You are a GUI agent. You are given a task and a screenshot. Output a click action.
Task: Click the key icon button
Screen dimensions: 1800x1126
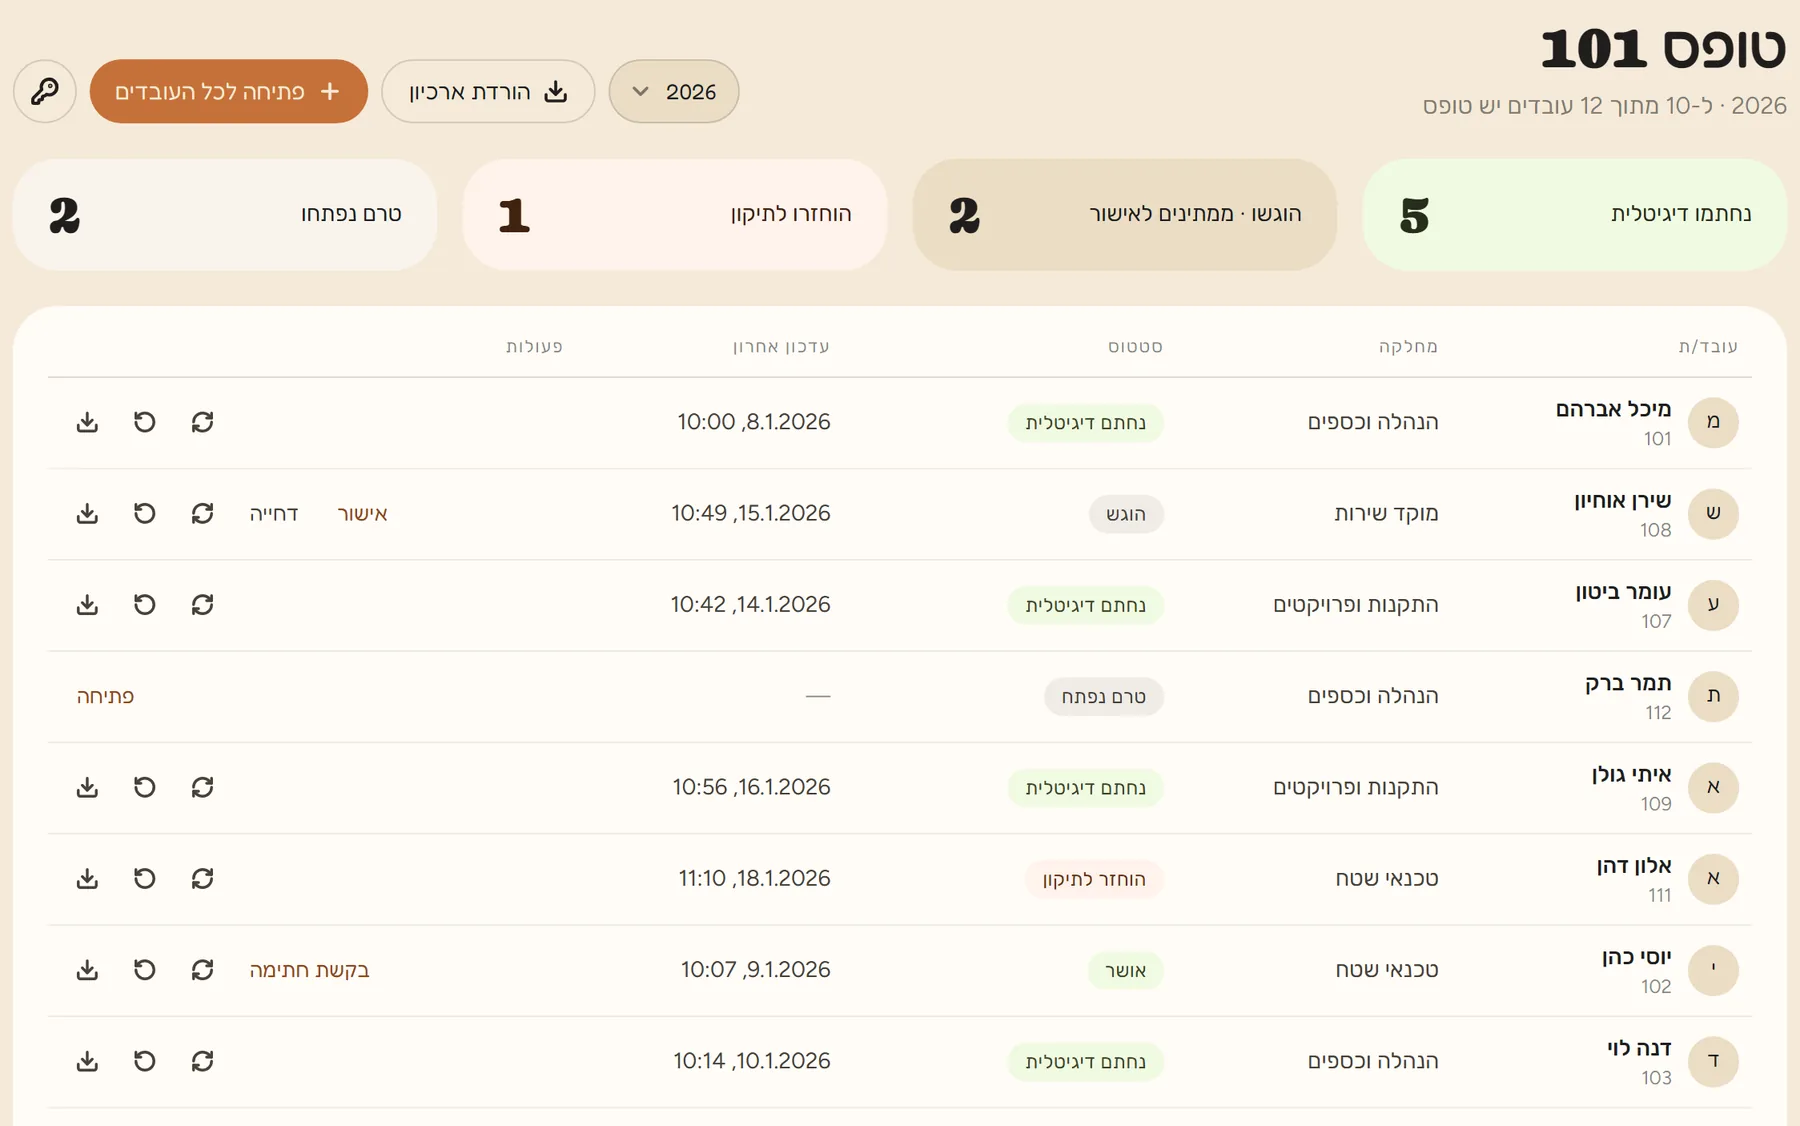coord(45,91)
